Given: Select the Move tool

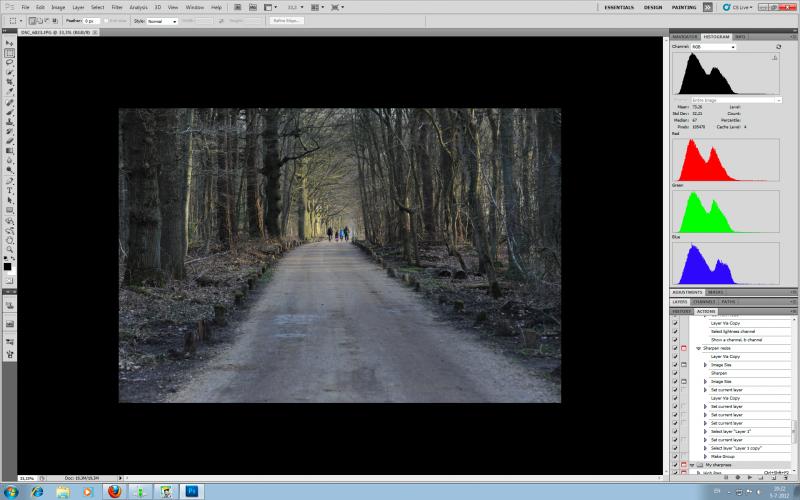Looking at the screenshot, I should [x=9, y=44].
